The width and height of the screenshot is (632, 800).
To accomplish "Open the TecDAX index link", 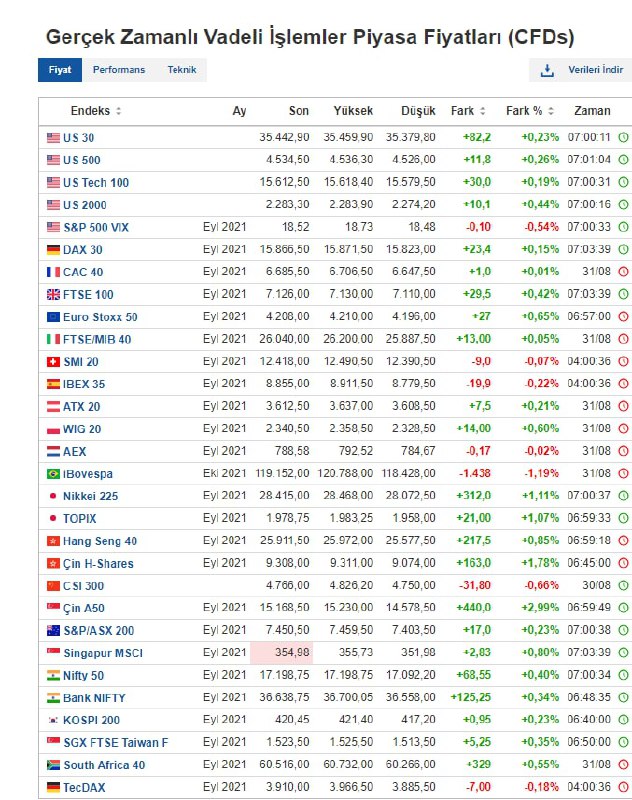I will point(84,788).
